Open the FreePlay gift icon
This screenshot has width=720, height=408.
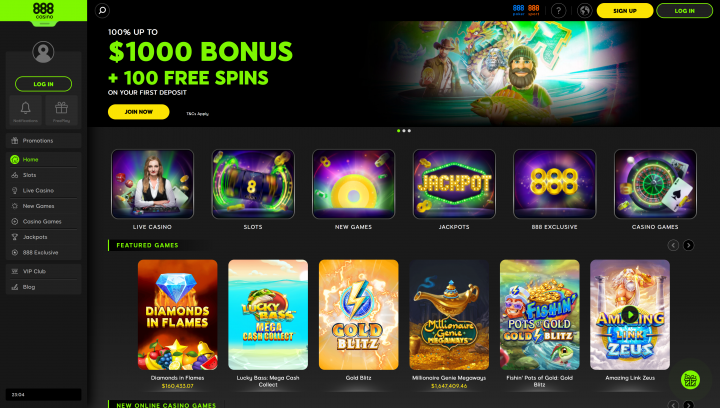[61, 111]
